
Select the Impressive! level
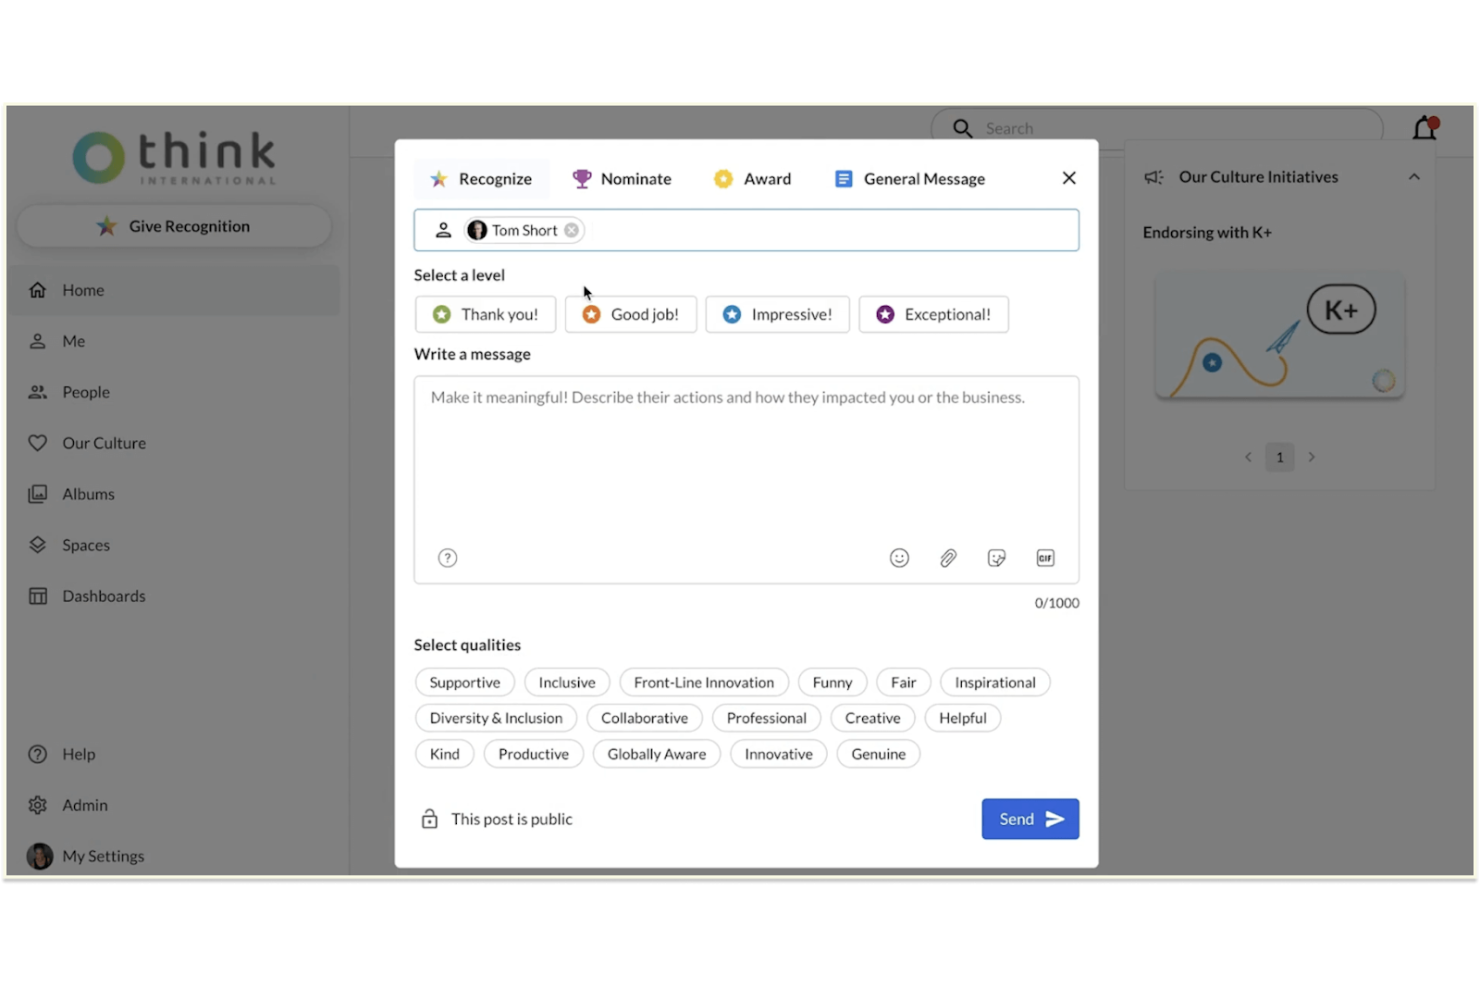pyautogui.click(x=777, y=314)
